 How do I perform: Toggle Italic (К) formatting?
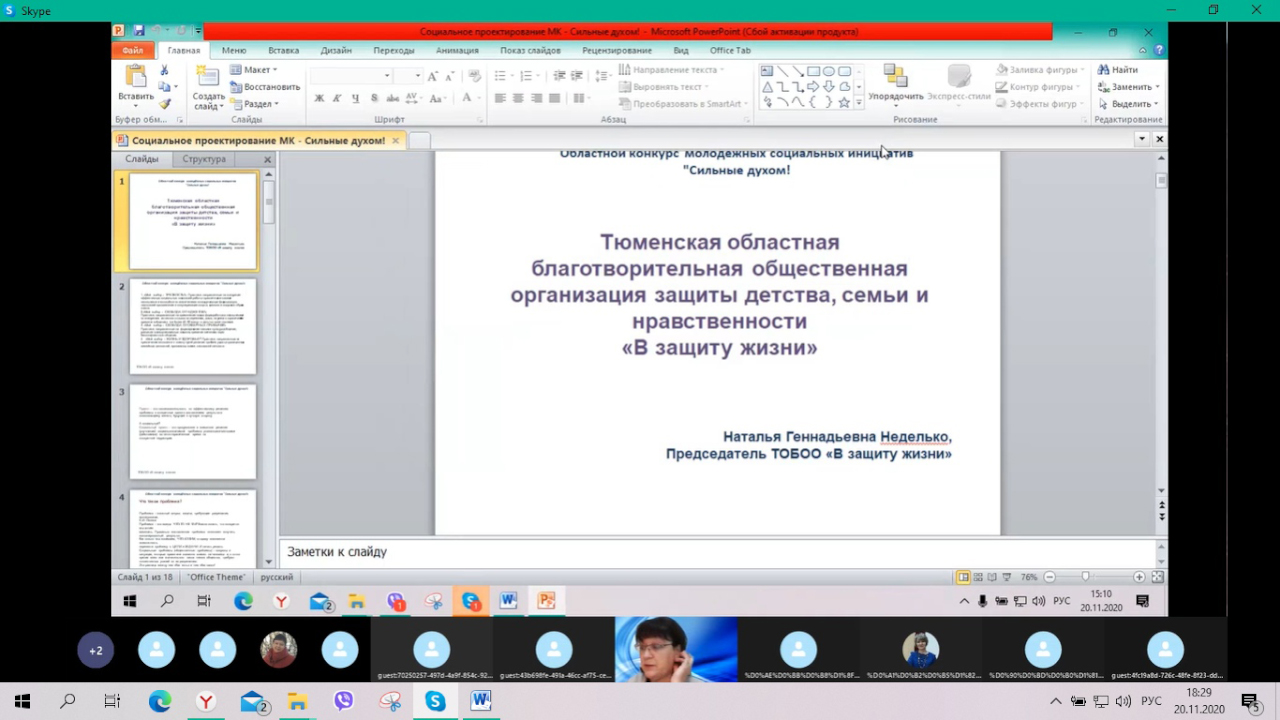point(337,98)
